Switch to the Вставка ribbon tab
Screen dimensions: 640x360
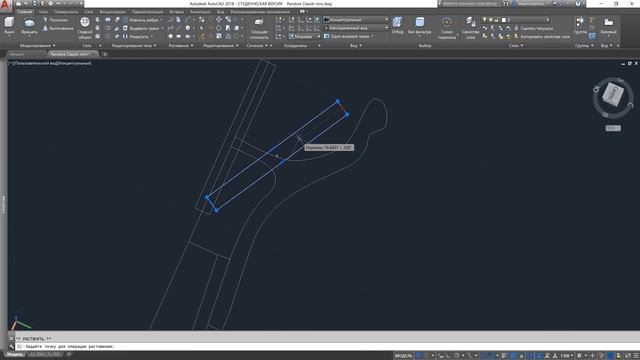pyautogui.click(x=176, y=12)
